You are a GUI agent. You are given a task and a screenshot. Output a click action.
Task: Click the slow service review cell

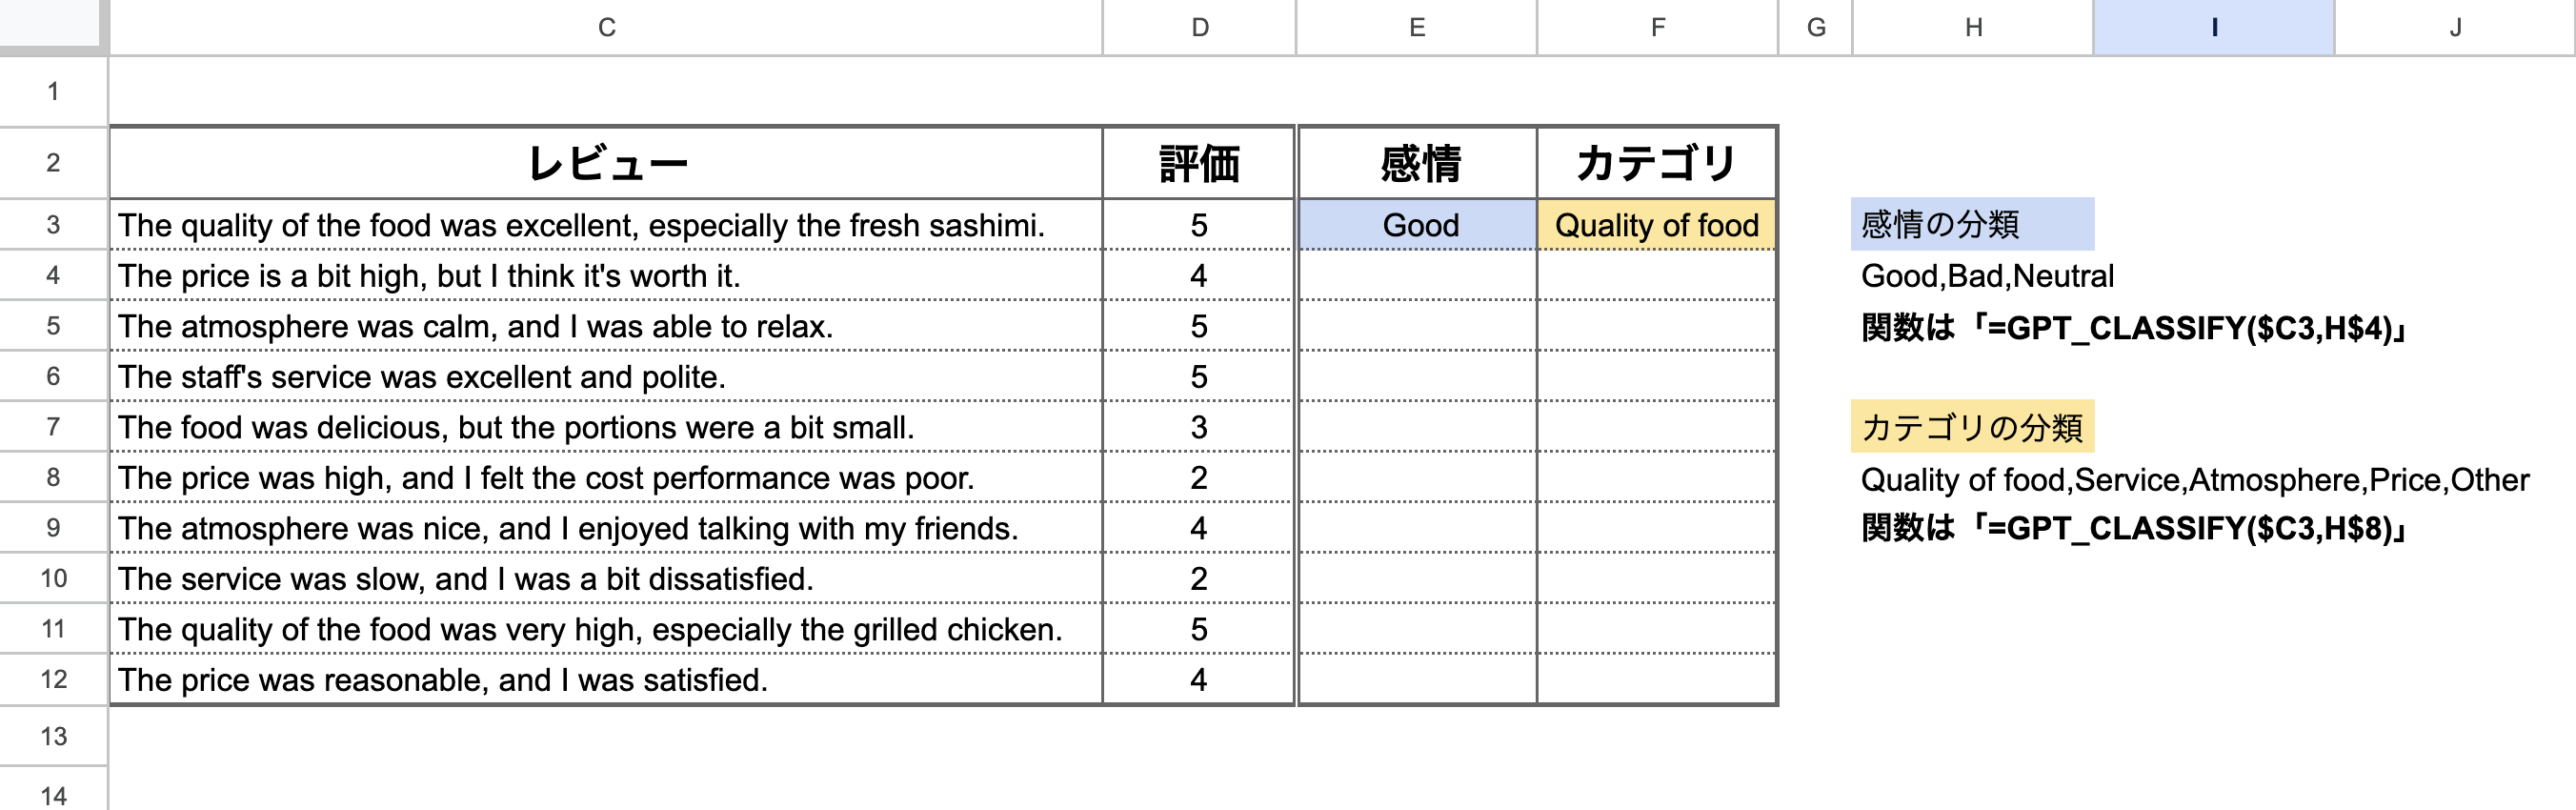[605, 578]
